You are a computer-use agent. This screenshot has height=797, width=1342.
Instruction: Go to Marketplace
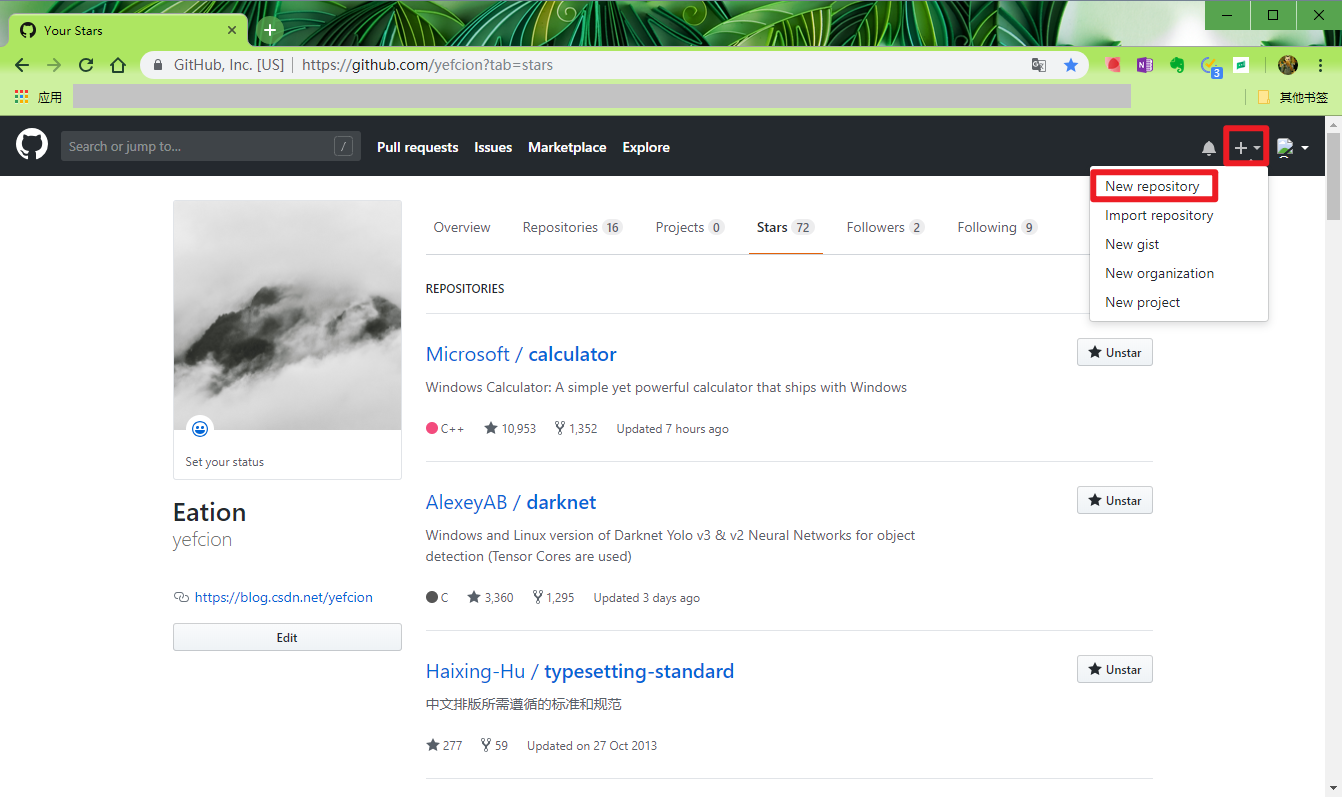(x=567, y=147)
